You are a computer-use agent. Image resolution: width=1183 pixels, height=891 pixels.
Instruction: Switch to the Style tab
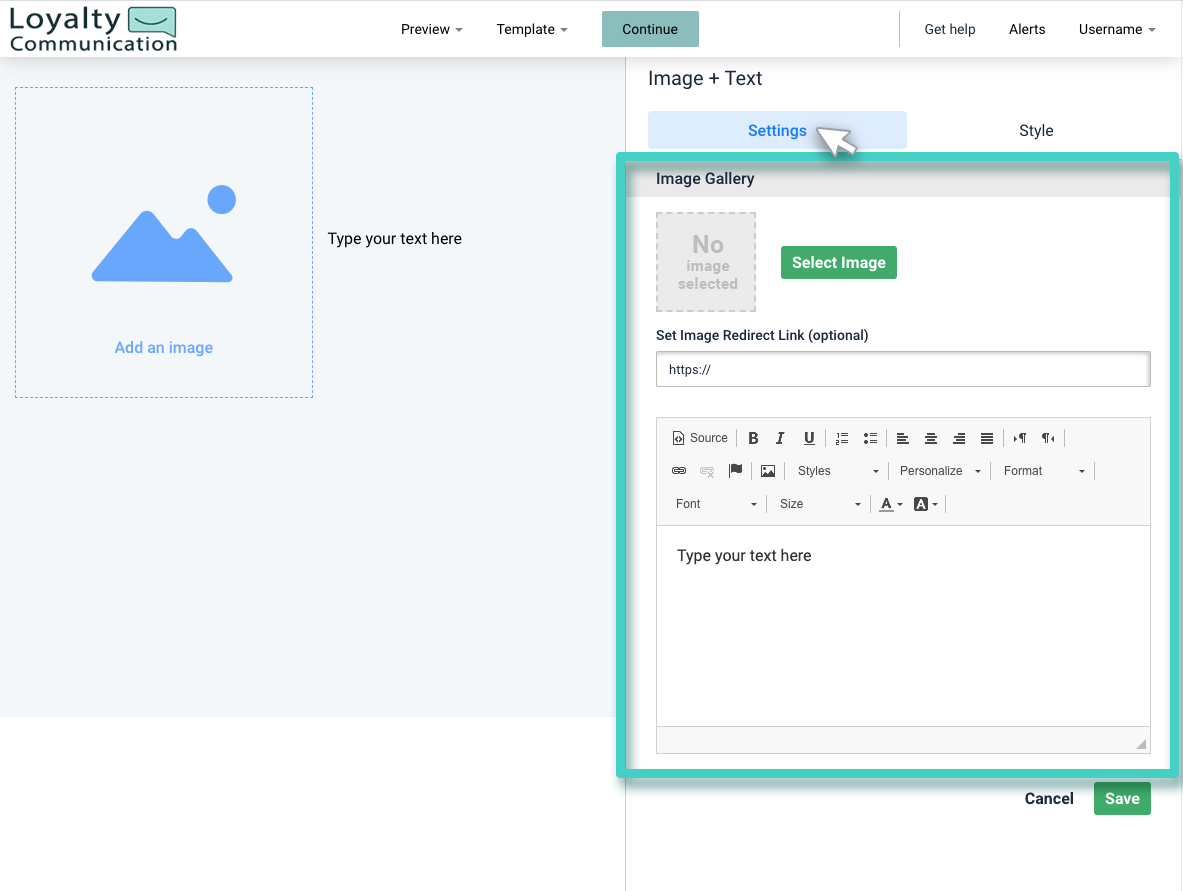coord(1036,130)
